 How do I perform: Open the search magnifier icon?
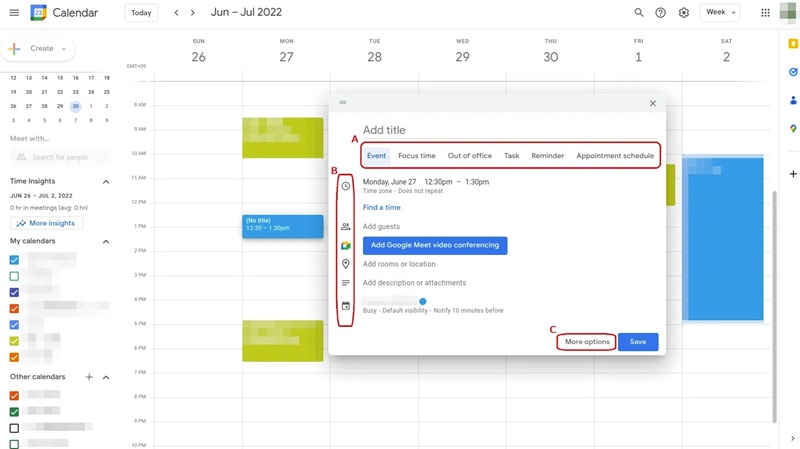(639, 13)
